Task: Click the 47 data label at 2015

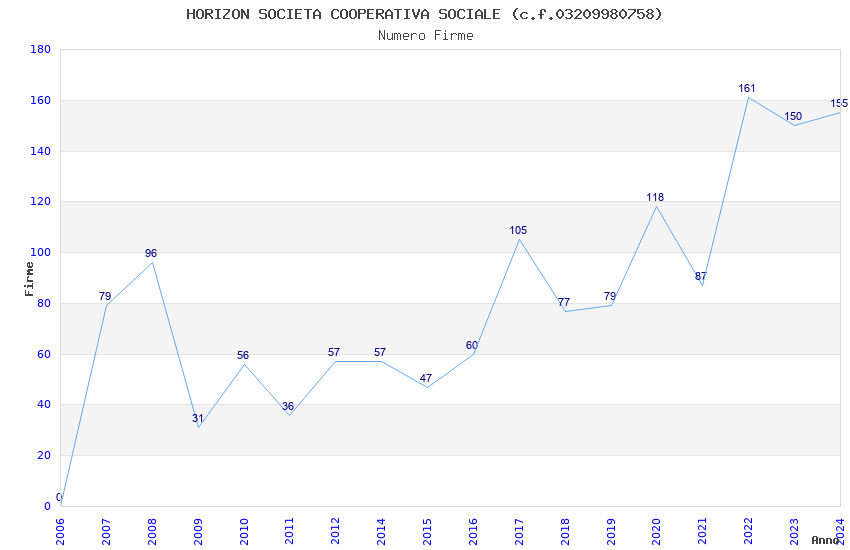Action: coord(426,378)
